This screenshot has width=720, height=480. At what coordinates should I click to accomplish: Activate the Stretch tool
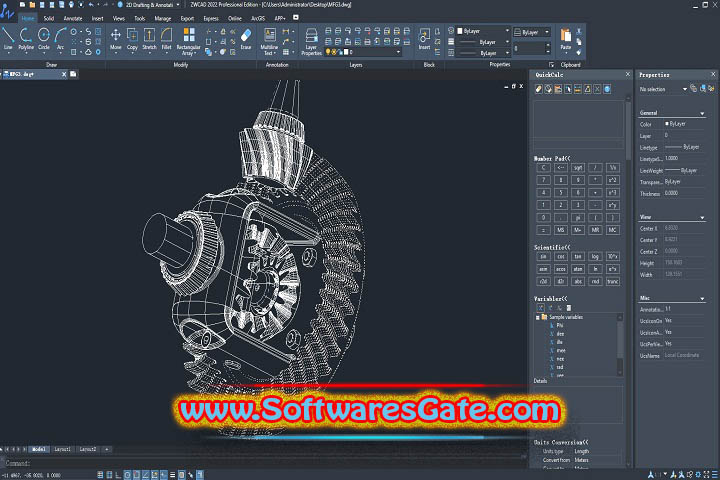149,39
